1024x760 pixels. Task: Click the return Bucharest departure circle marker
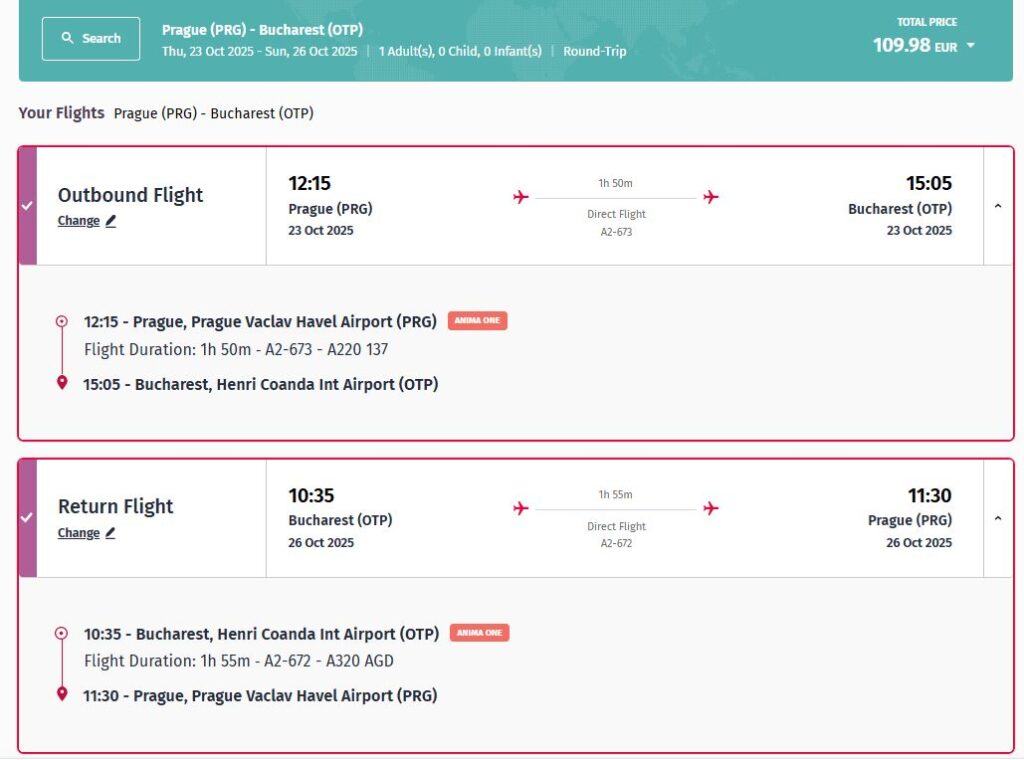point(62,634)
